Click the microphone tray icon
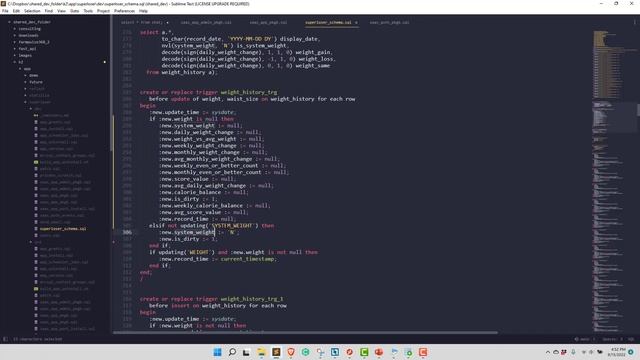 point(573,352)
